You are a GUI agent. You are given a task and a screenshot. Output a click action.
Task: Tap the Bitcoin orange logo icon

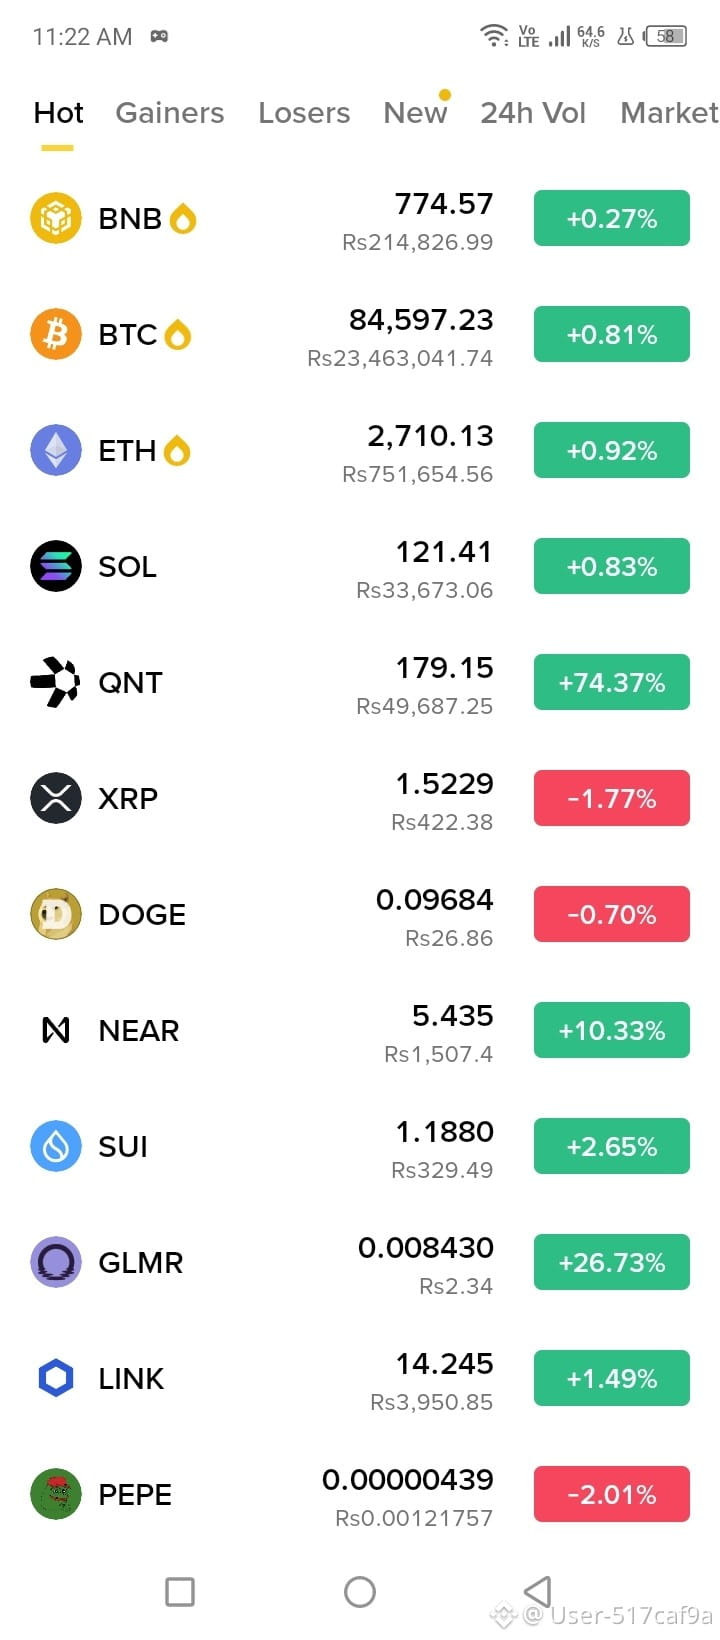(56, 334)
